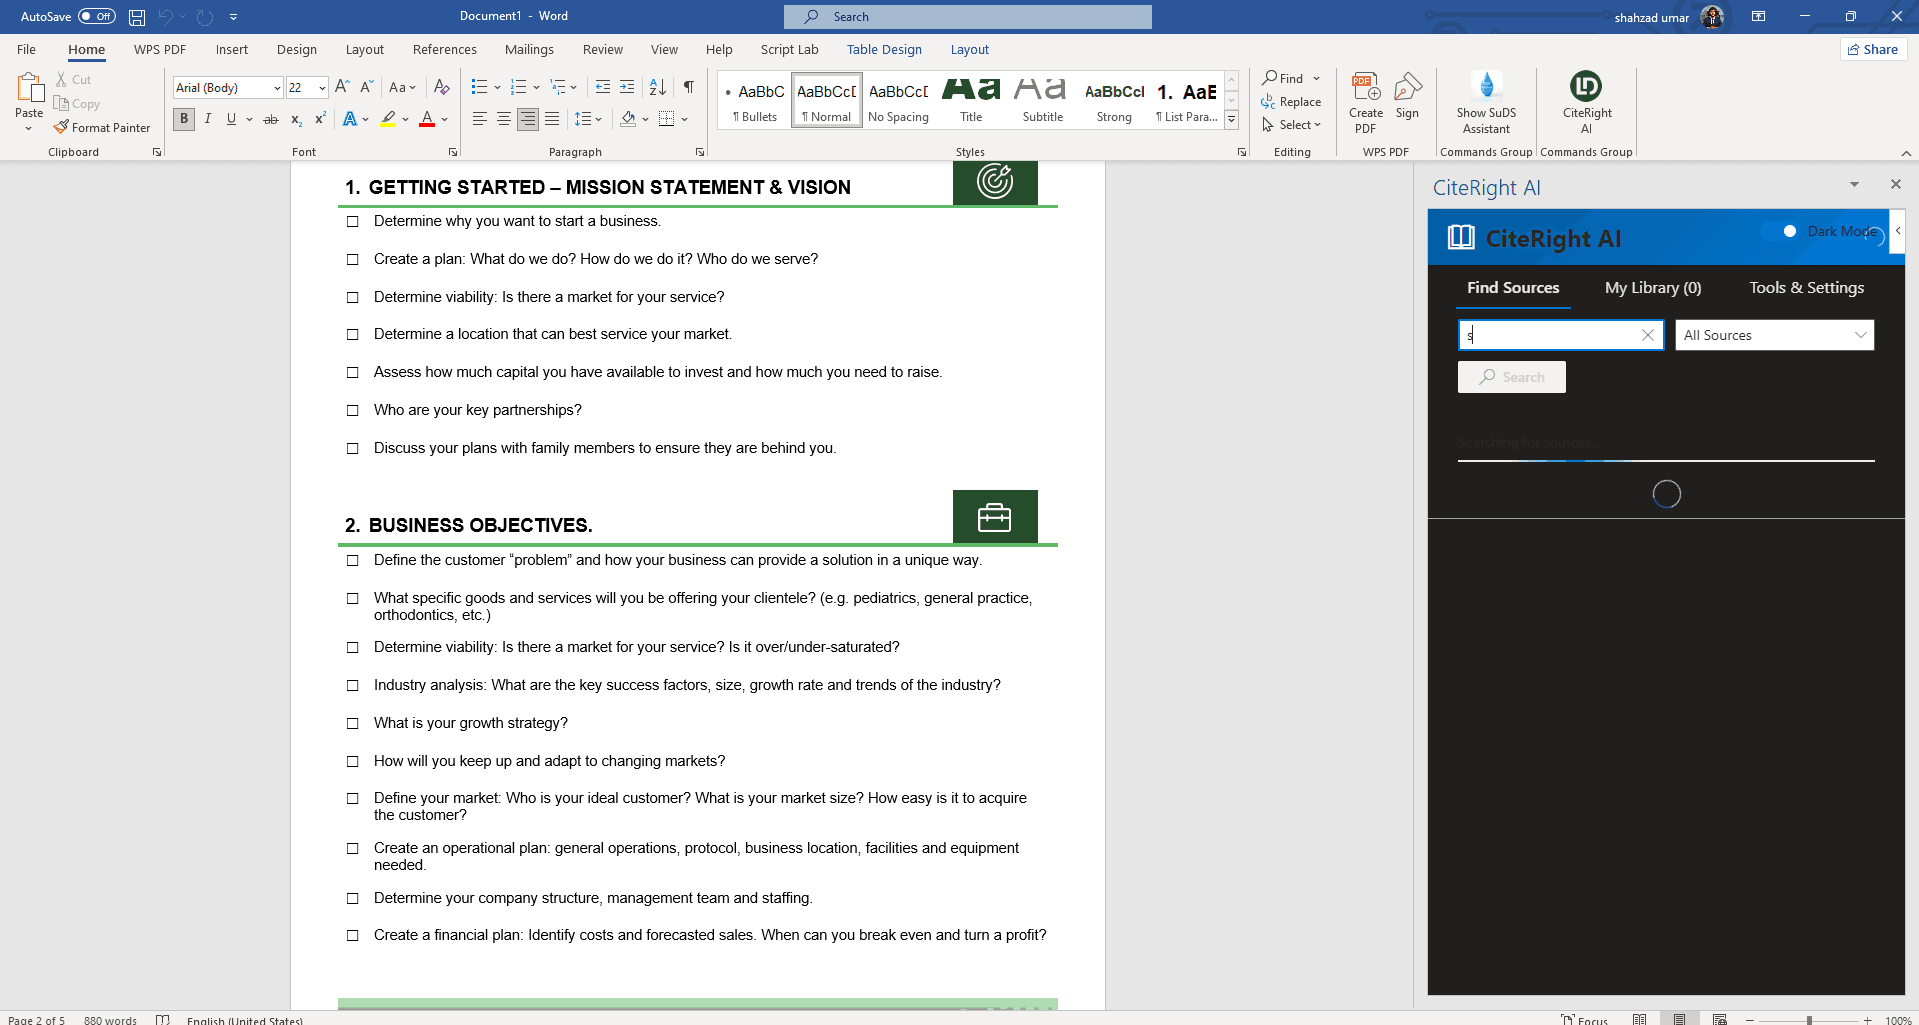Check 'Define the customer problem' checkbox

pos(352,561)
